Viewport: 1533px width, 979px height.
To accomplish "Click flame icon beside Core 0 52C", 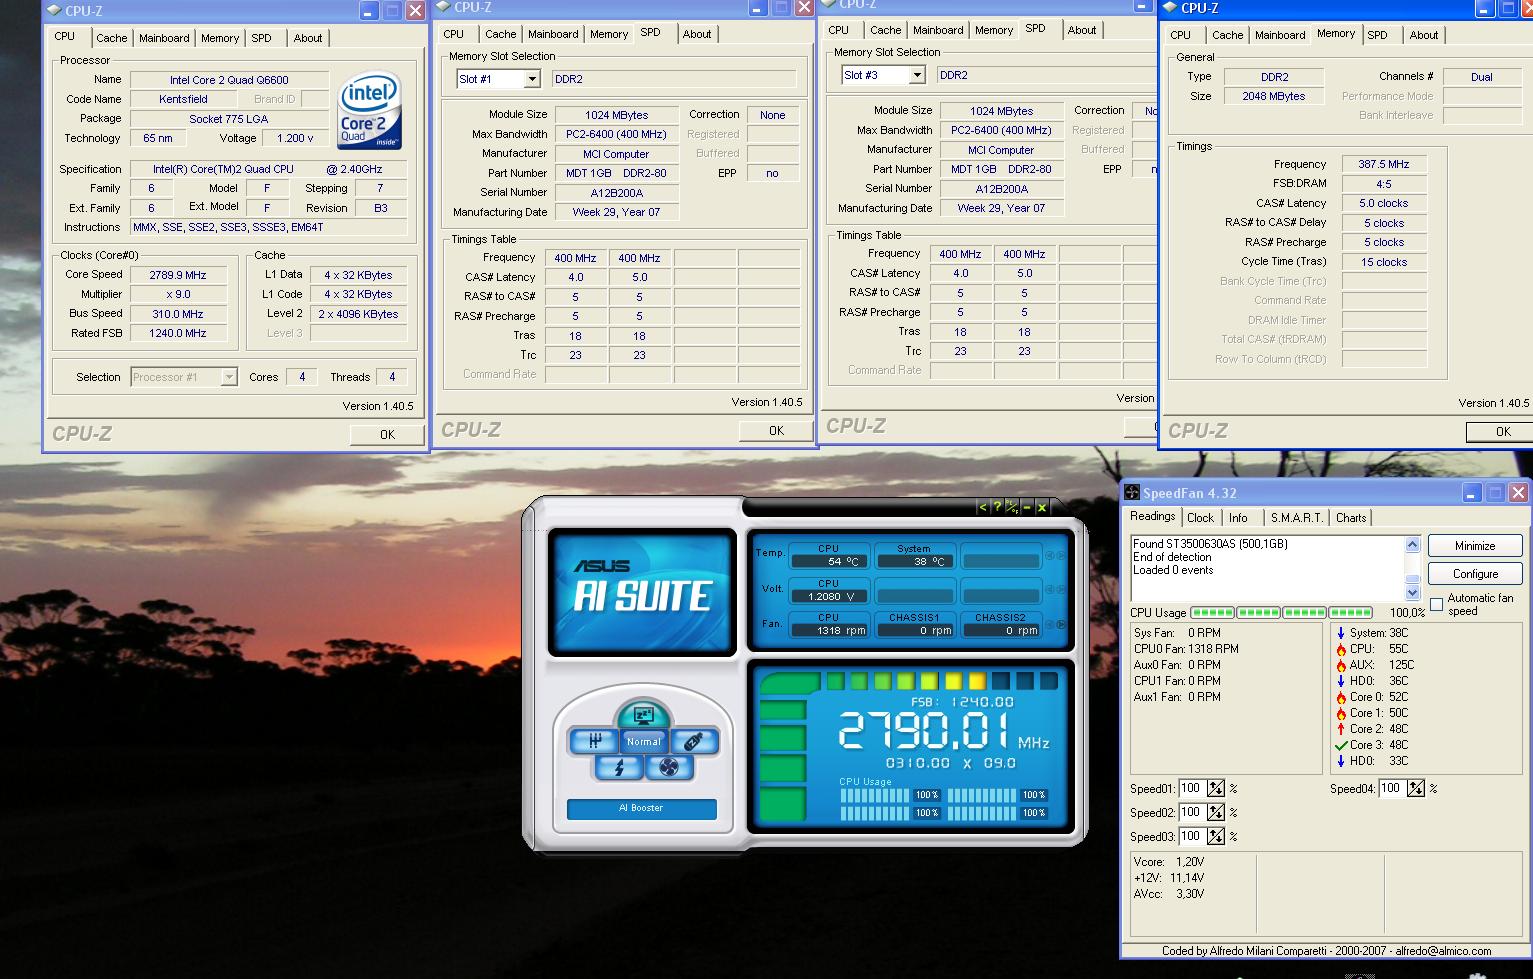I will click(x=1341, y=697).
